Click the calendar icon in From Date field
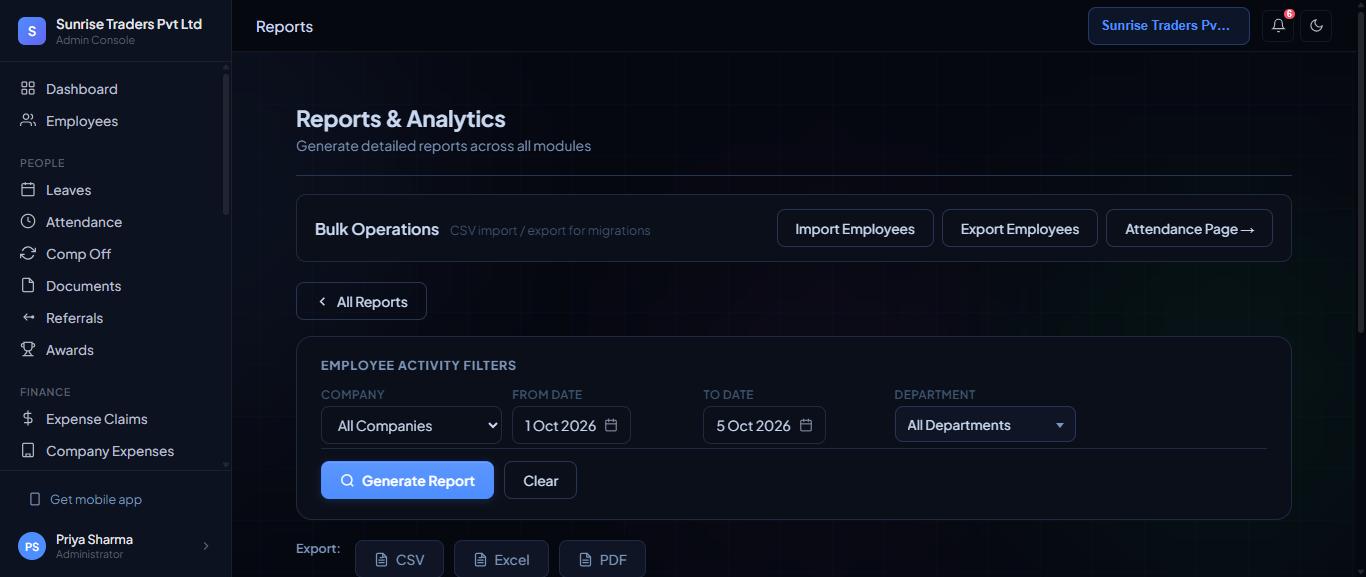Screen dimensions: 1366x577 [611, 425]
